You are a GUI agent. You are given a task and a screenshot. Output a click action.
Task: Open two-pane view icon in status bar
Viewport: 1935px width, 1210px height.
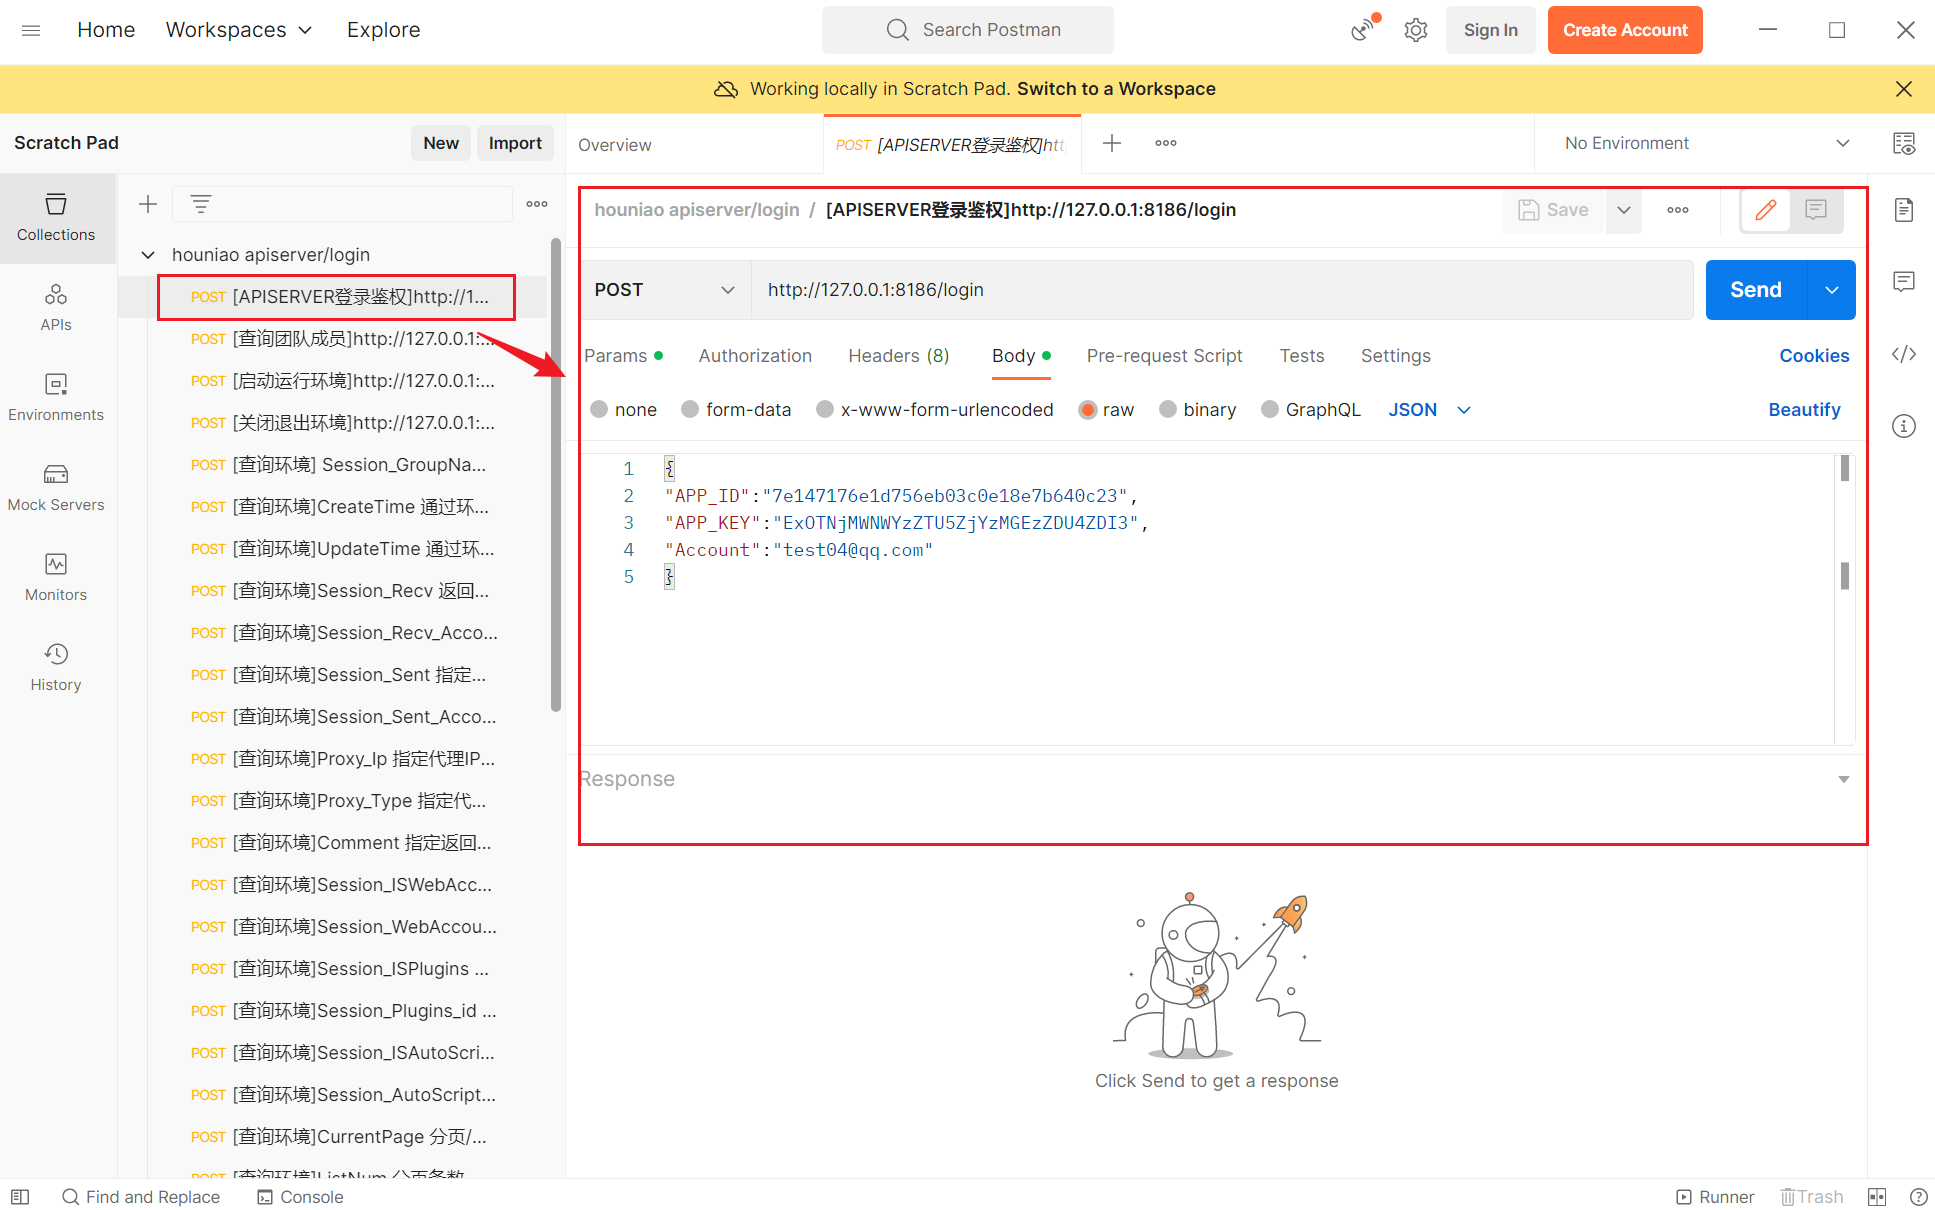(1876, 1197)
